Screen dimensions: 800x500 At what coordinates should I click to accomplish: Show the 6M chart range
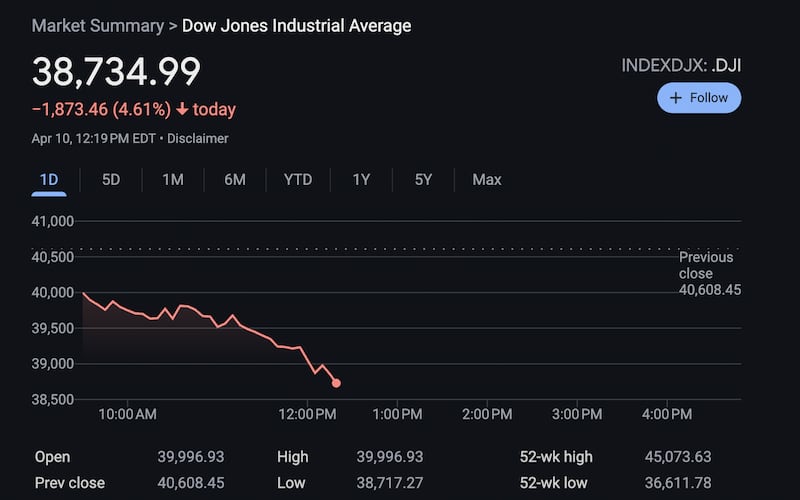coord(235,180)
